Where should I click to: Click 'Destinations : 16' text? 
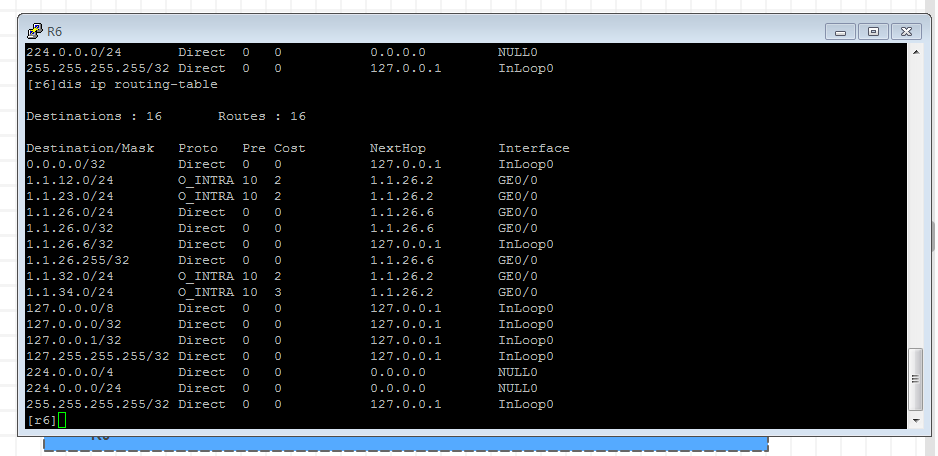(x=94, y=116)
